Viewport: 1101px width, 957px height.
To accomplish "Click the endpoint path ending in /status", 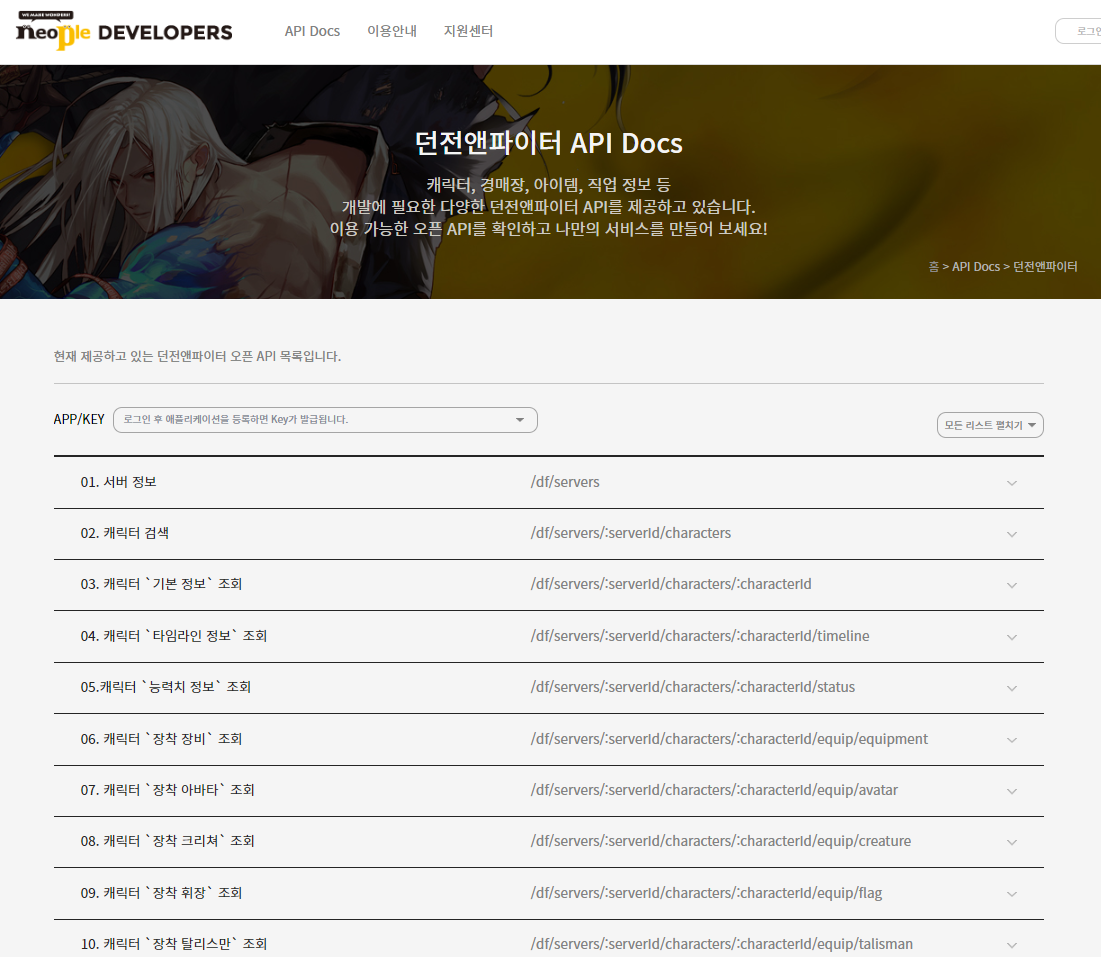I will 693,687.
